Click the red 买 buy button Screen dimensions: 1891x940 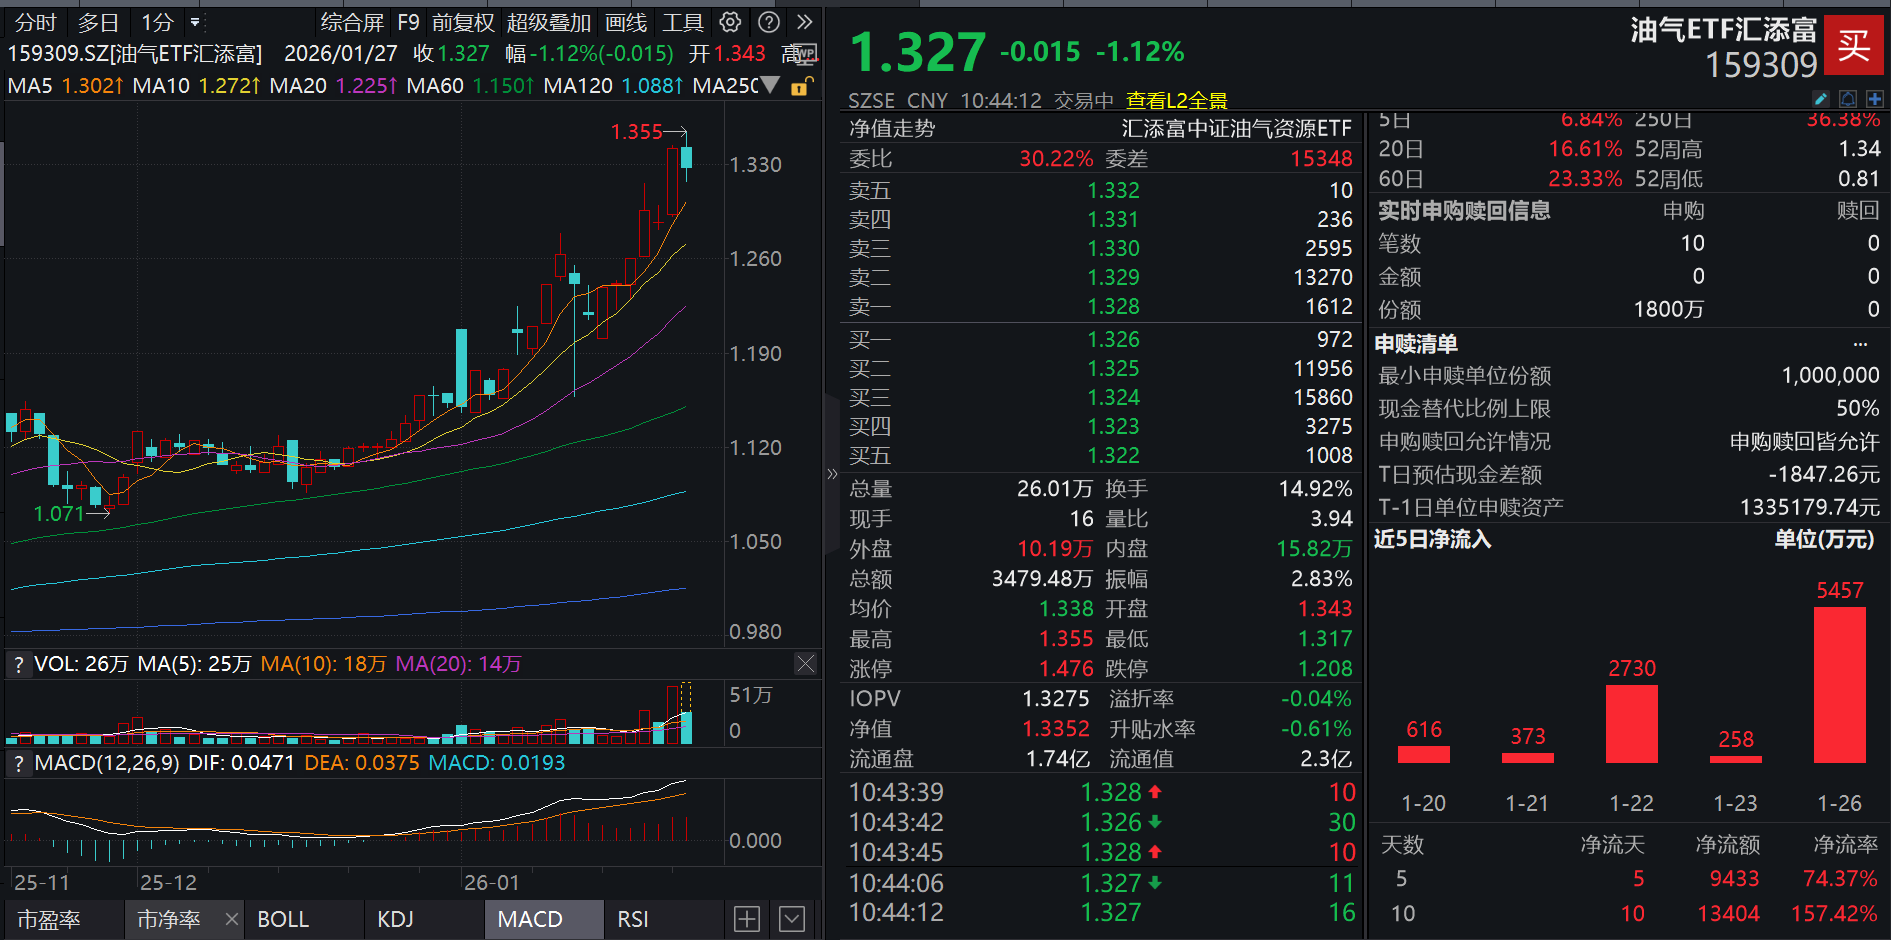coord(1855,44)
